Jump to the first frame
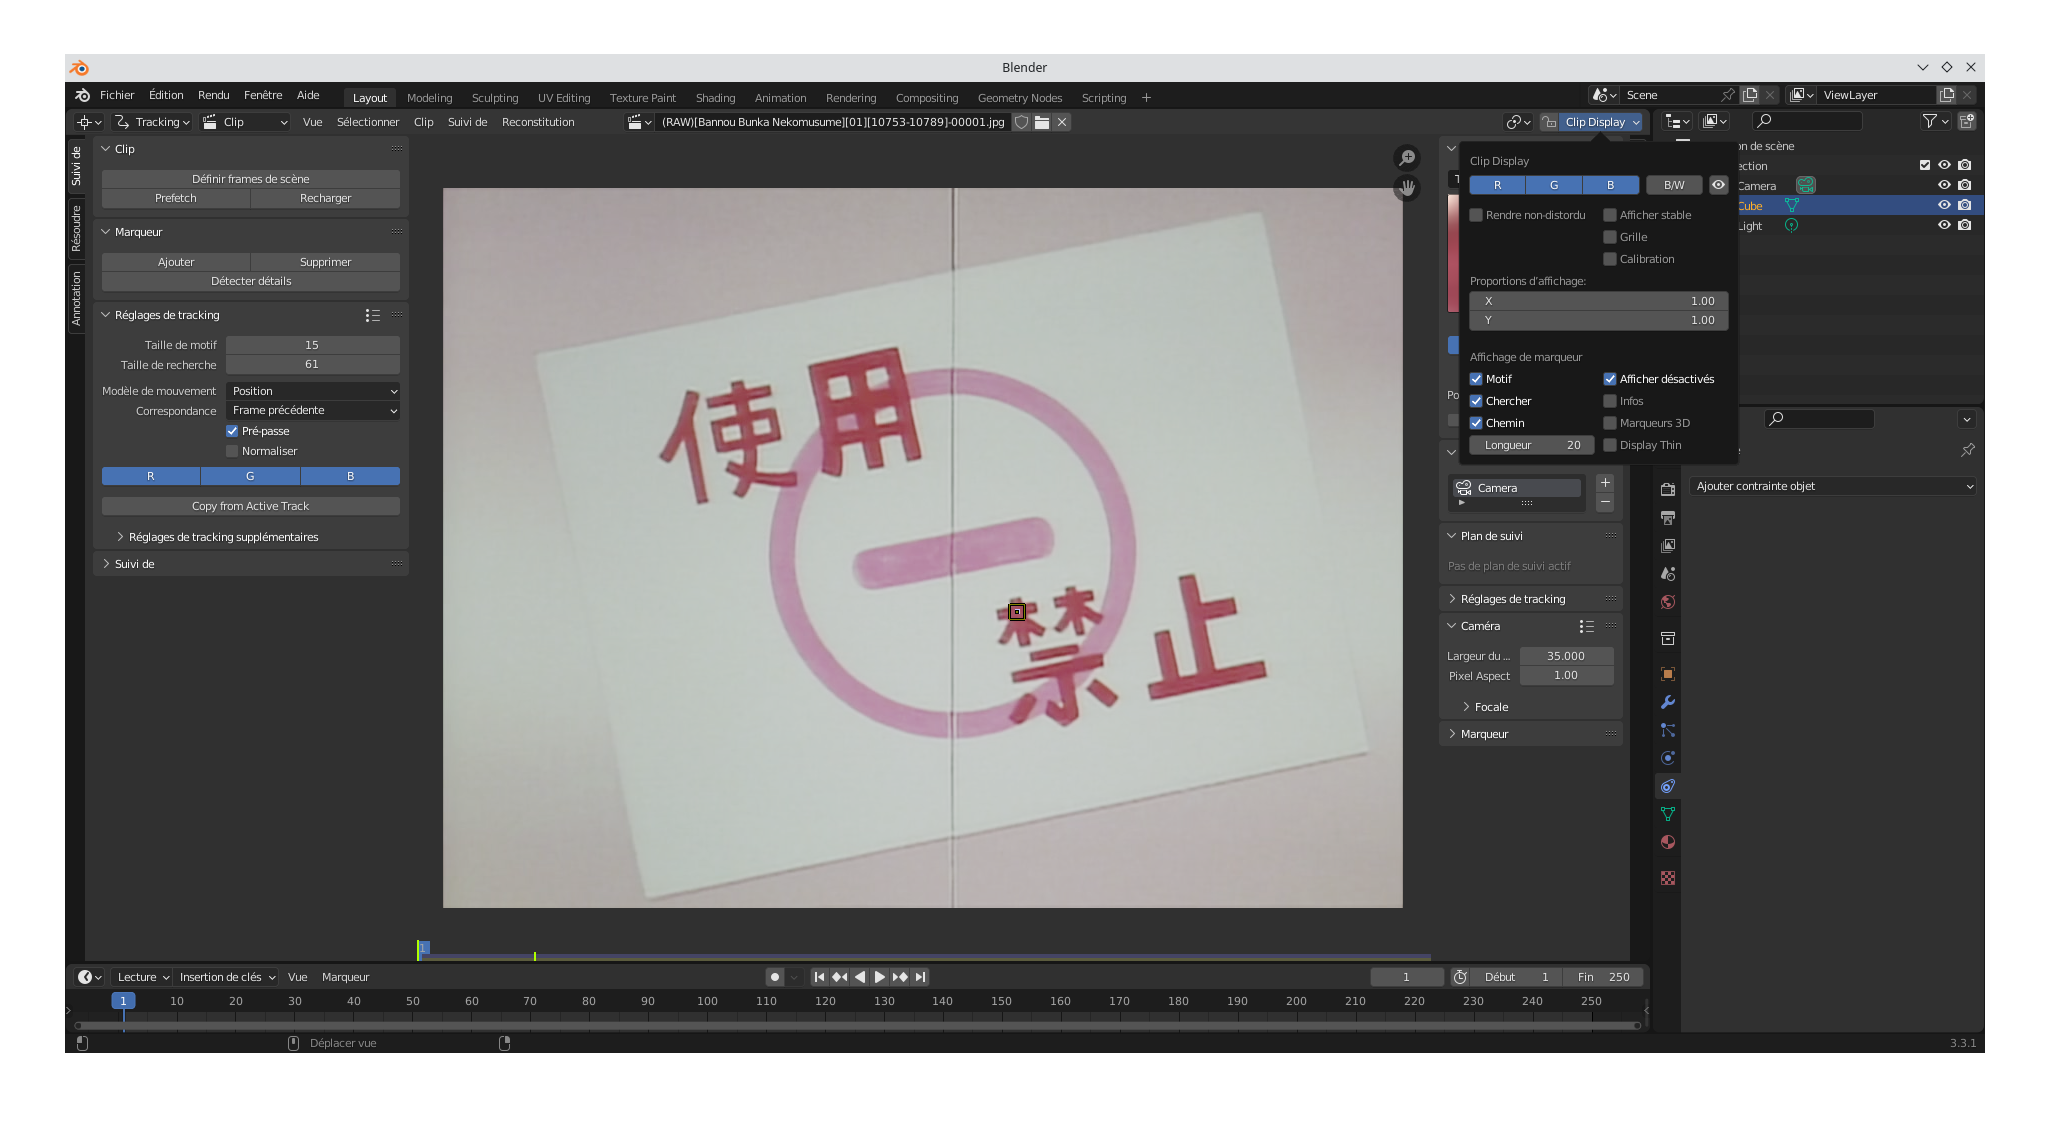The image size is (2050, 1130). (x=819, y=977)
